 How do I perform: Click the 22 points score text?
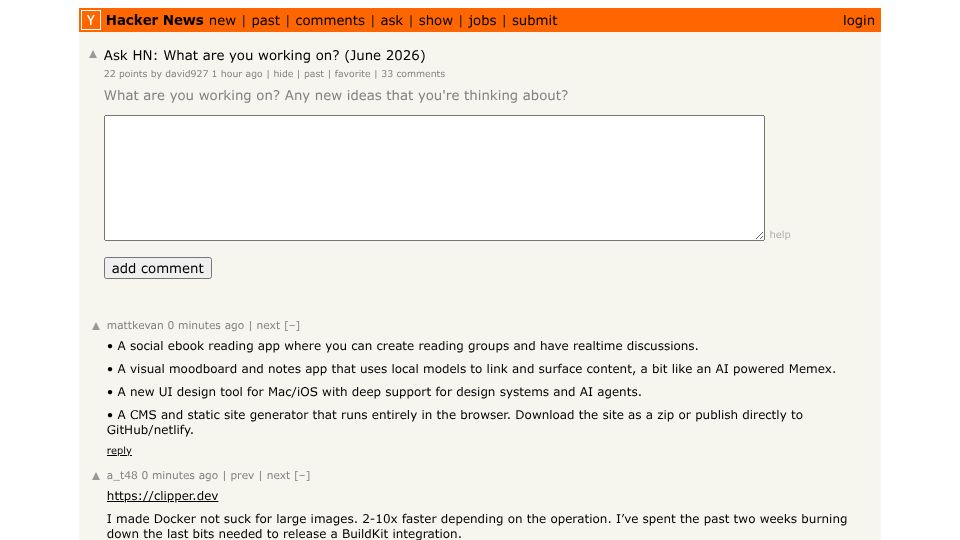click(x=126, y=73)
